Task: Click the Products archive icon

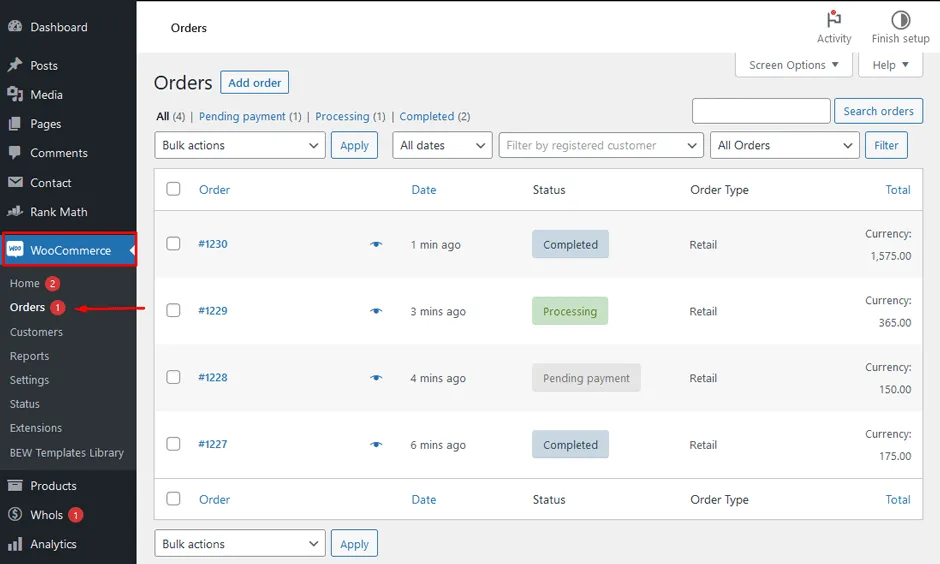Action: pos(15,485)
